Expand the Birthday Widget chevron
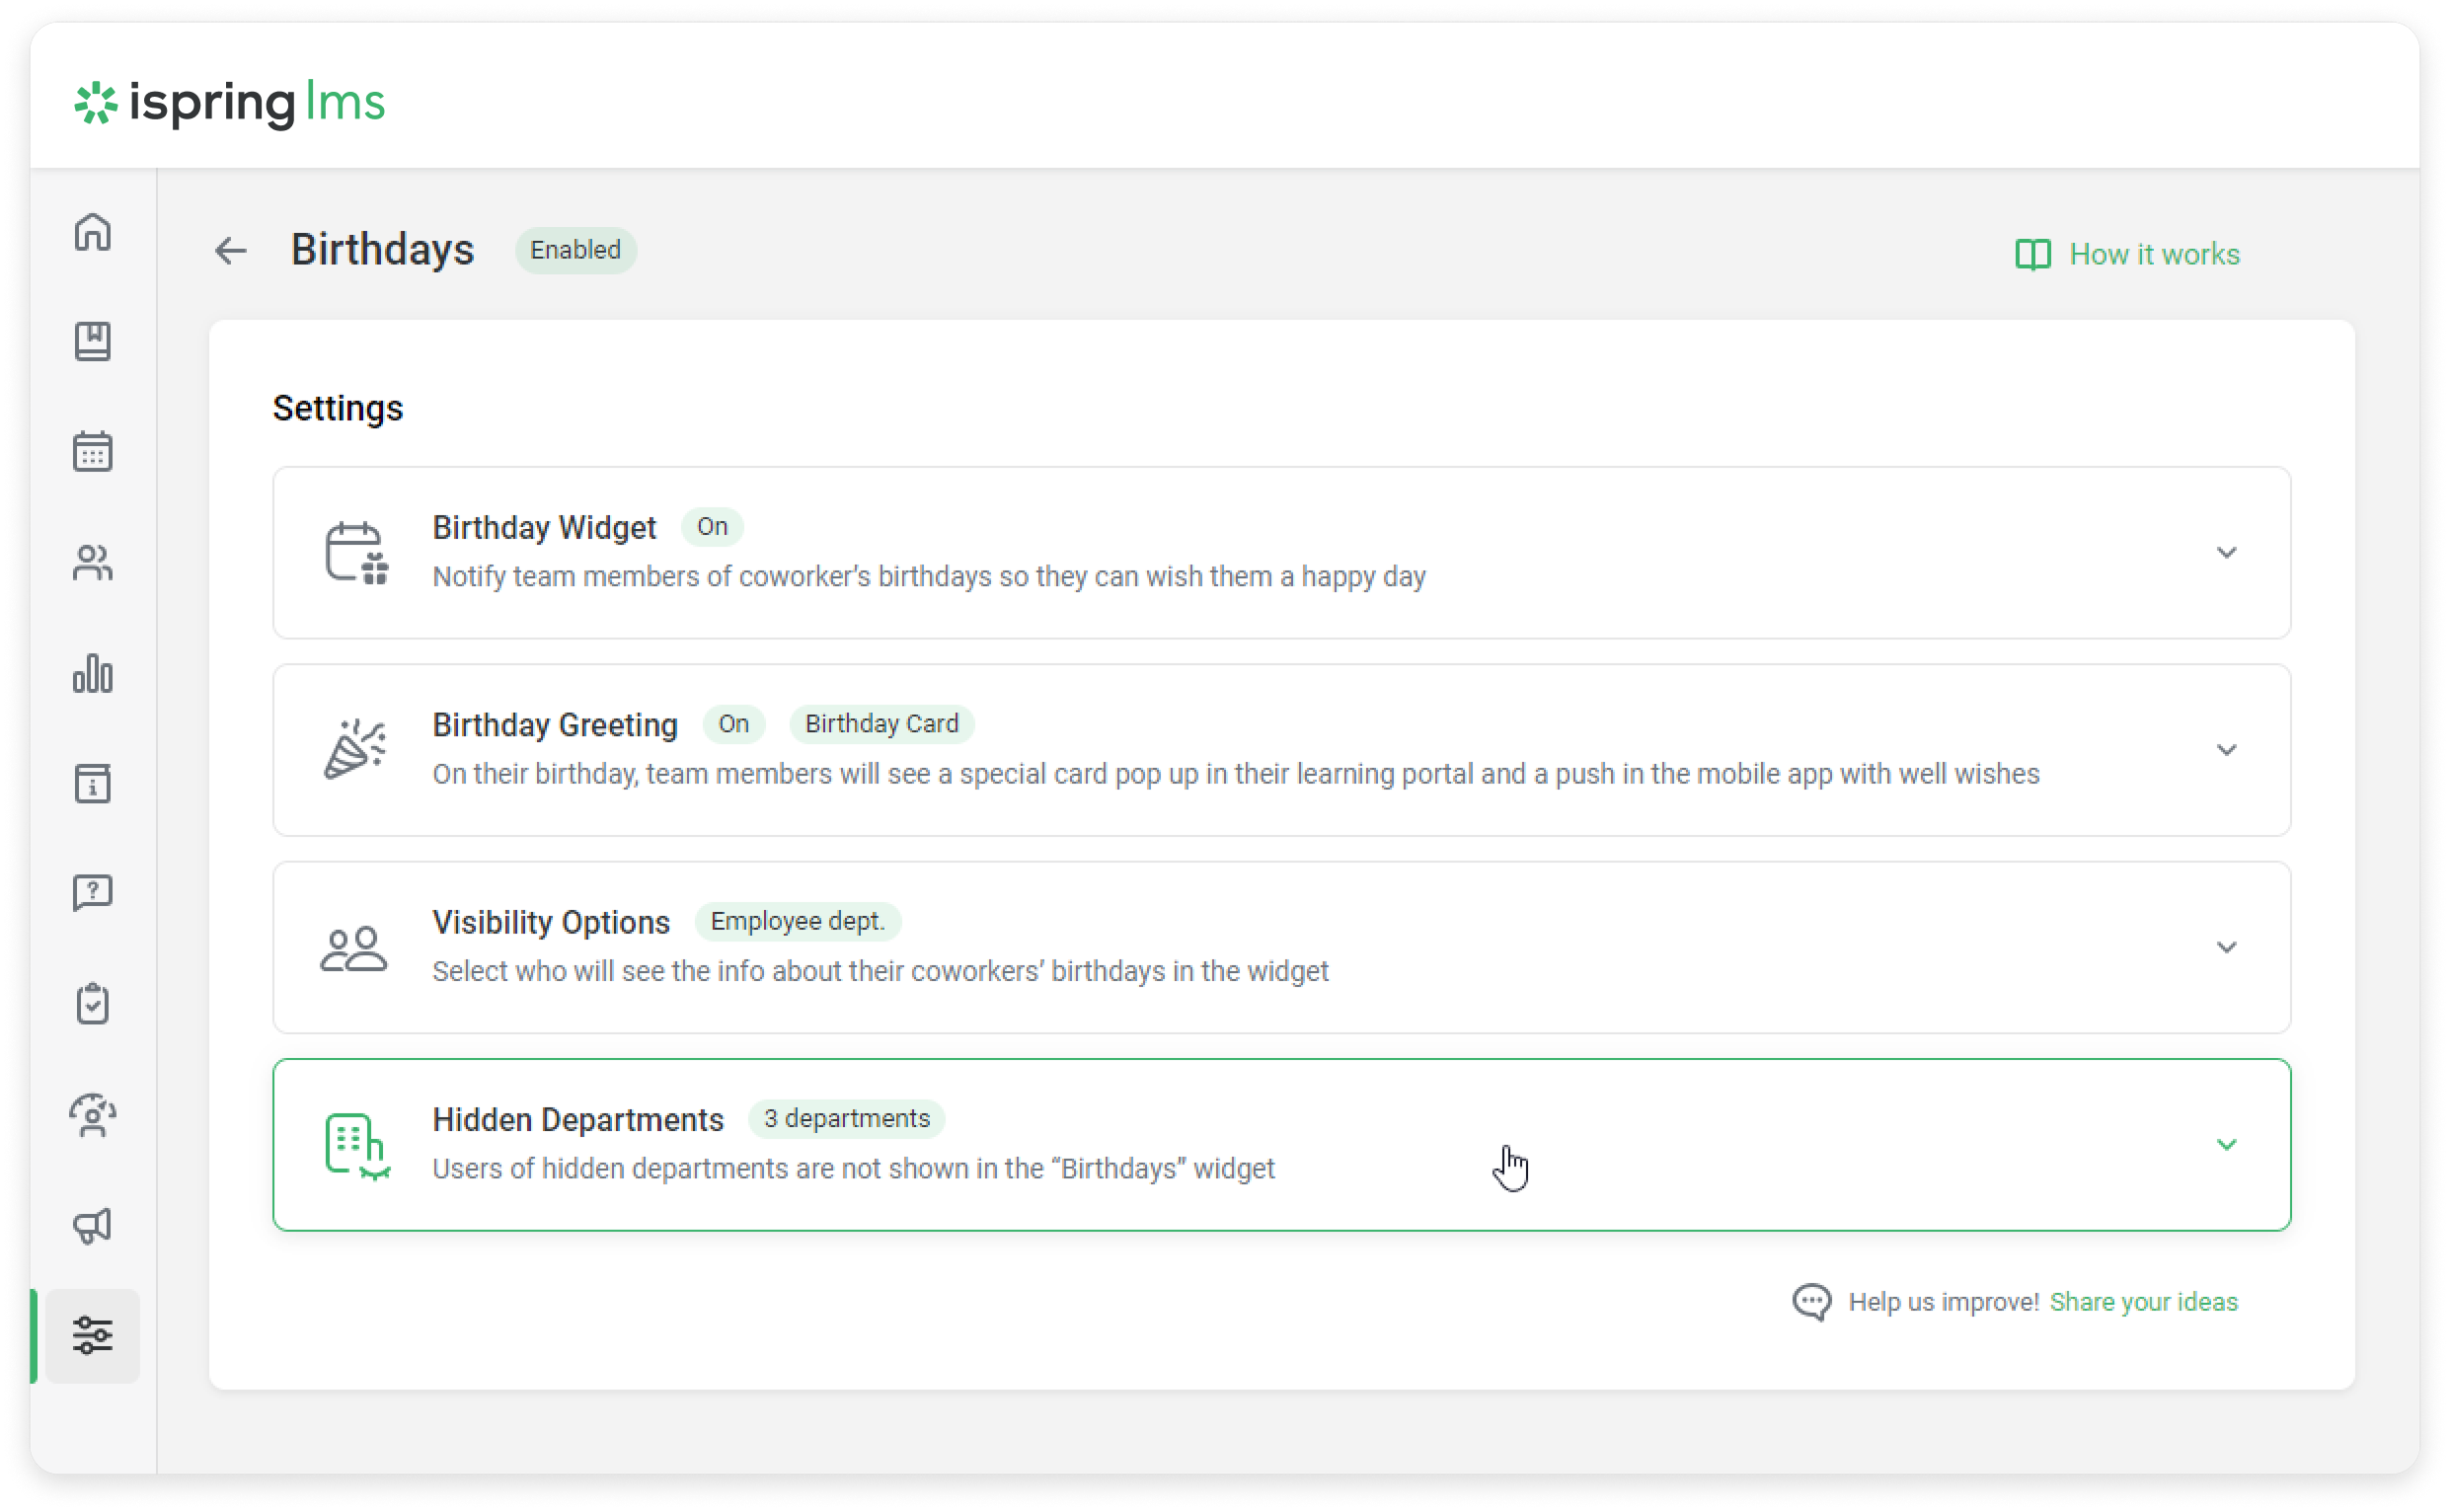Viewport: 2450px width, 1512px height. point(2225,552)
